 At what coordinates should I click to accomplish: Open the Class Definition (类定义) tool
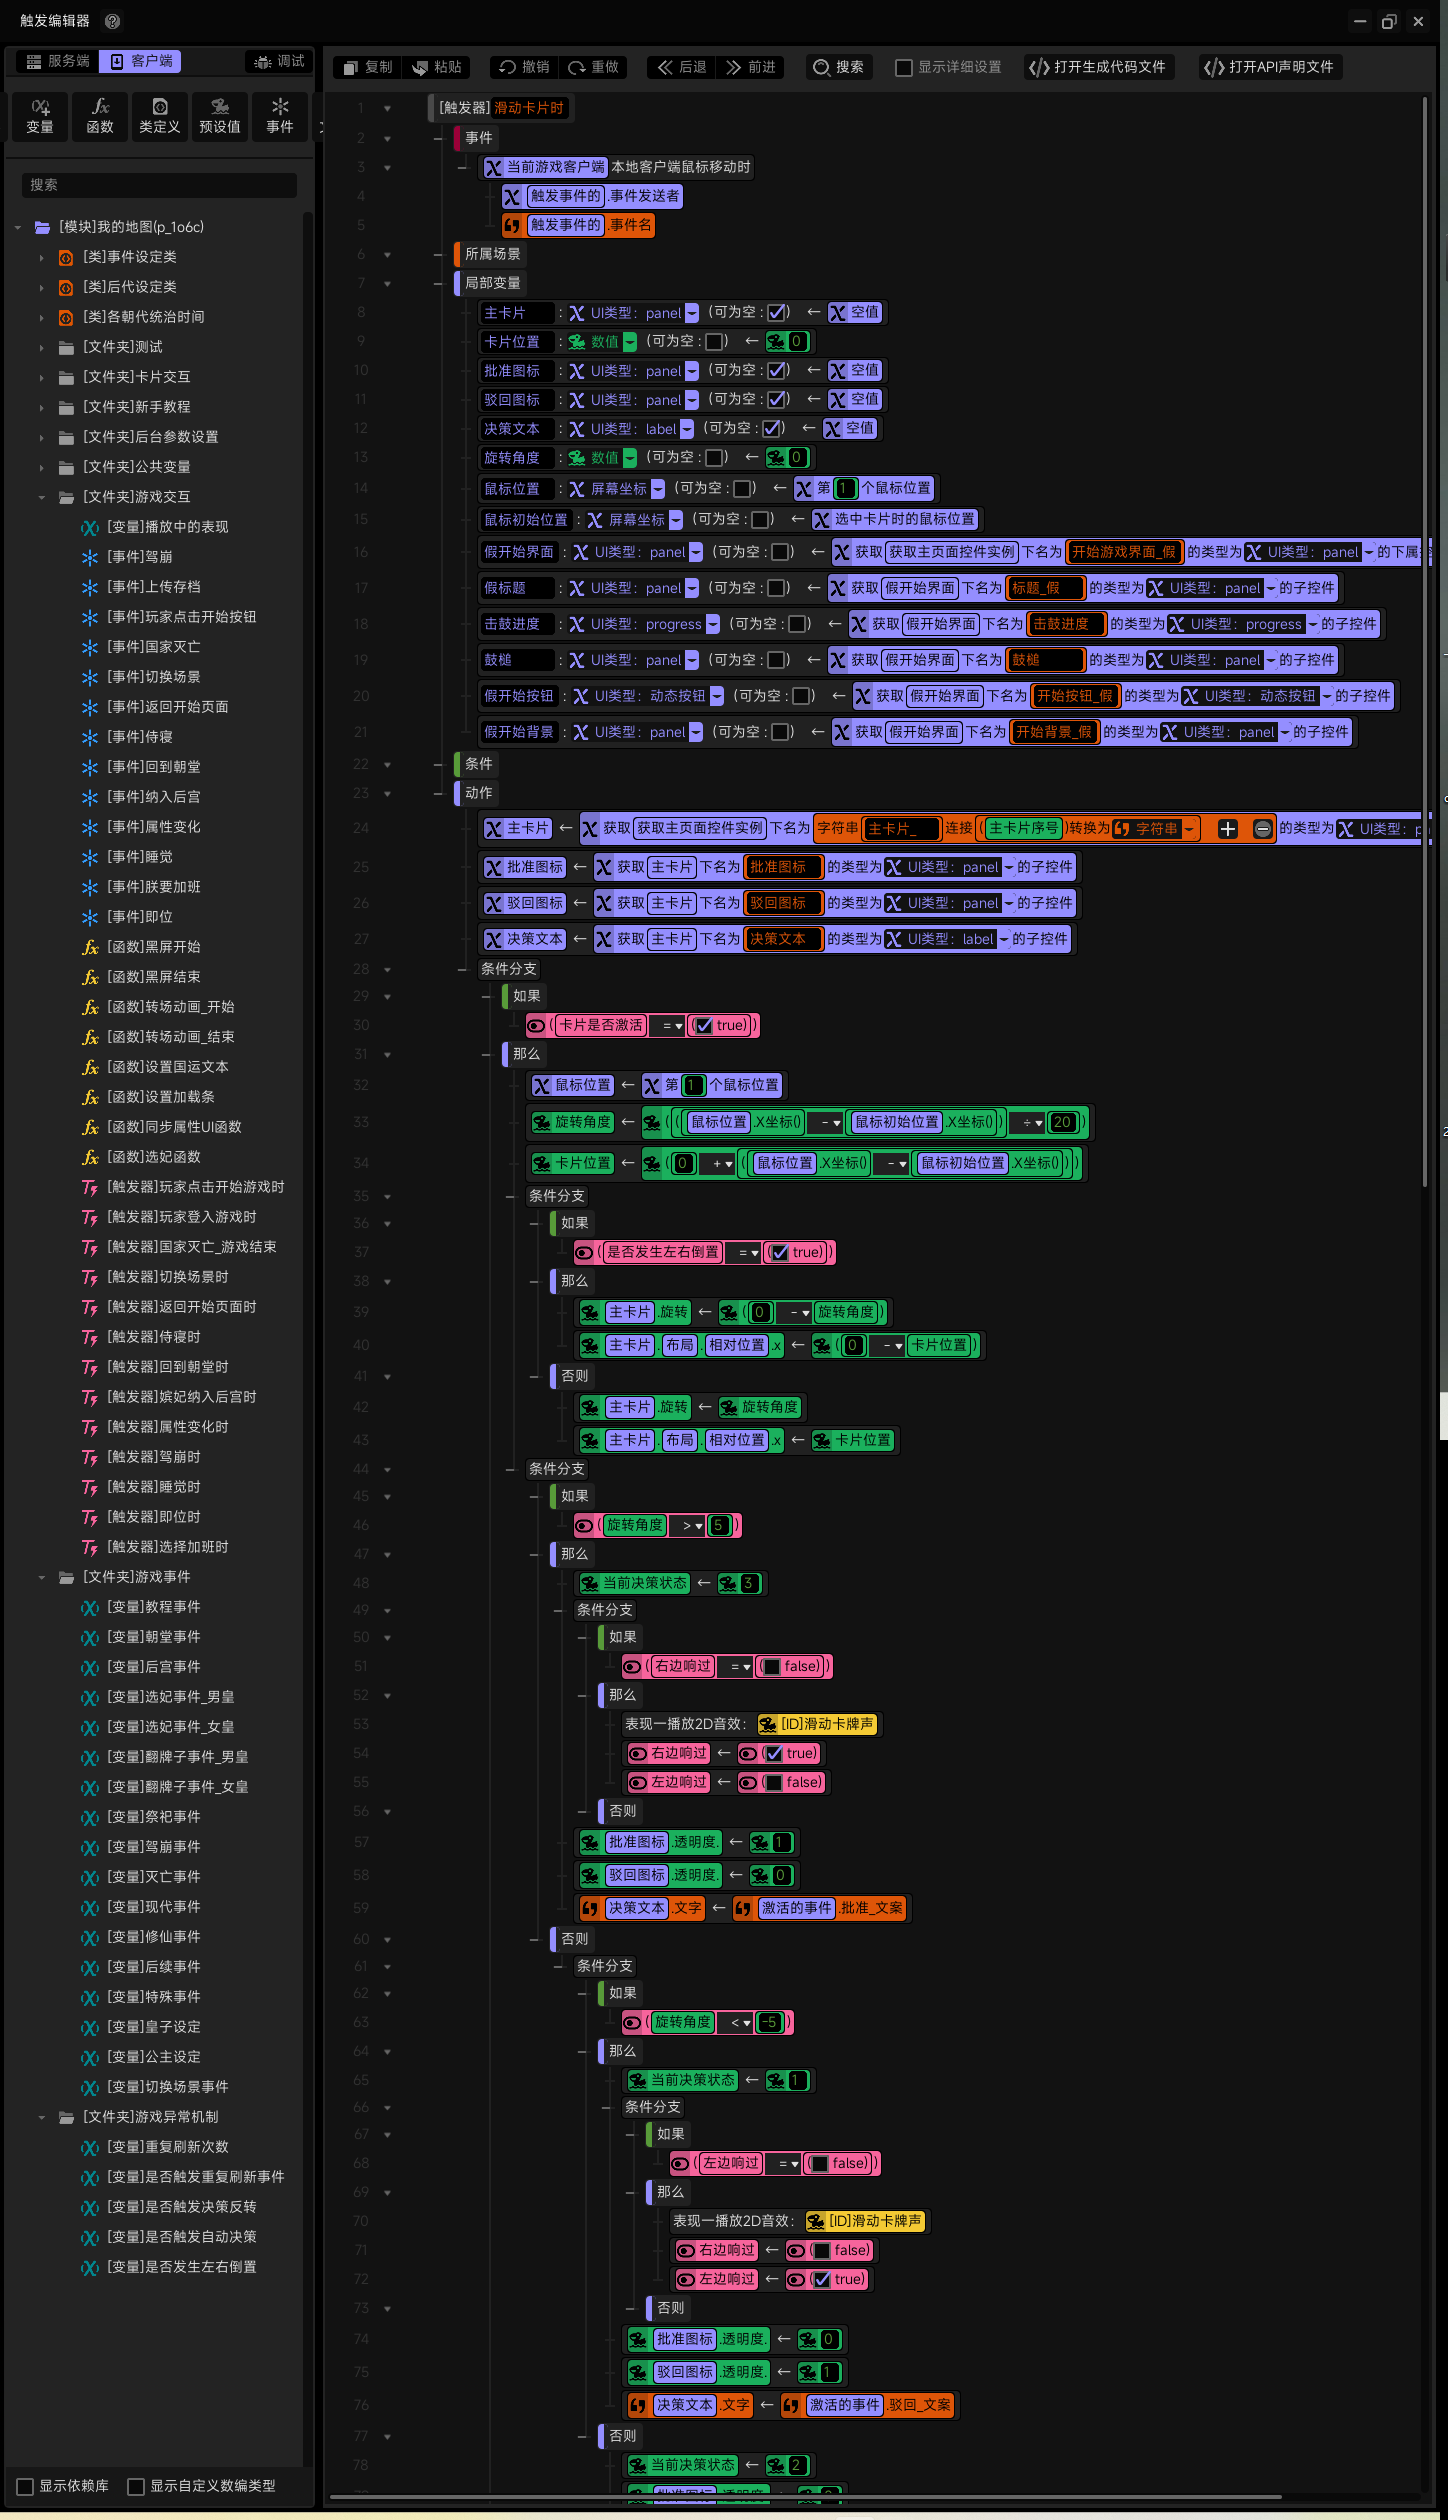tap(160, 116)
